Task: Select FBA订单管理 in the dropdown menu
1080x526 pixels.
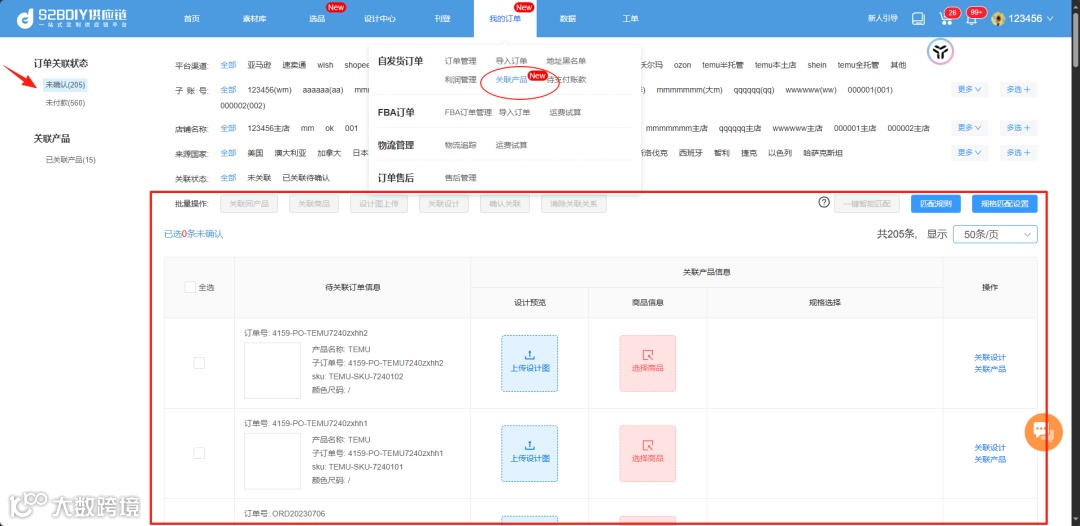Action: click(468, 112)
